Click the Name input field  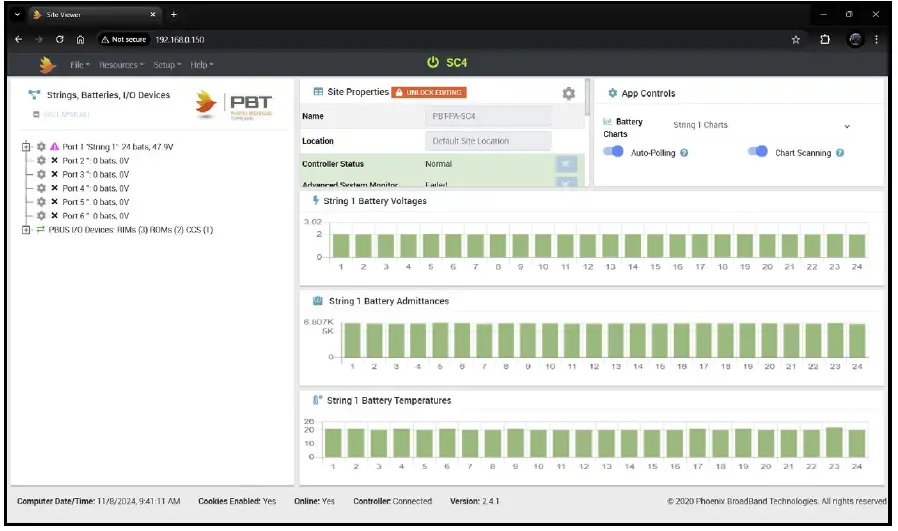click(x=489, y=116)
